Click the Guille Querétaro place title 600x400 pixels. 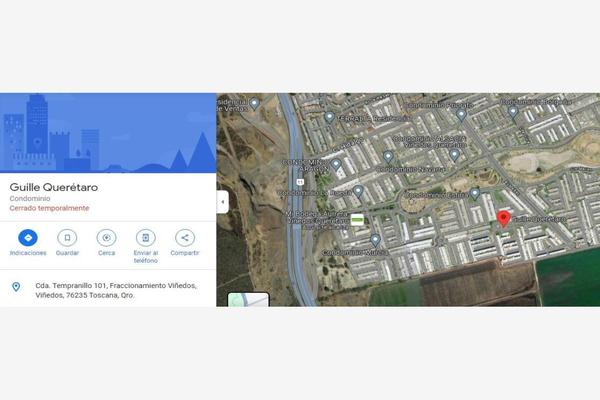click(54, 187)
